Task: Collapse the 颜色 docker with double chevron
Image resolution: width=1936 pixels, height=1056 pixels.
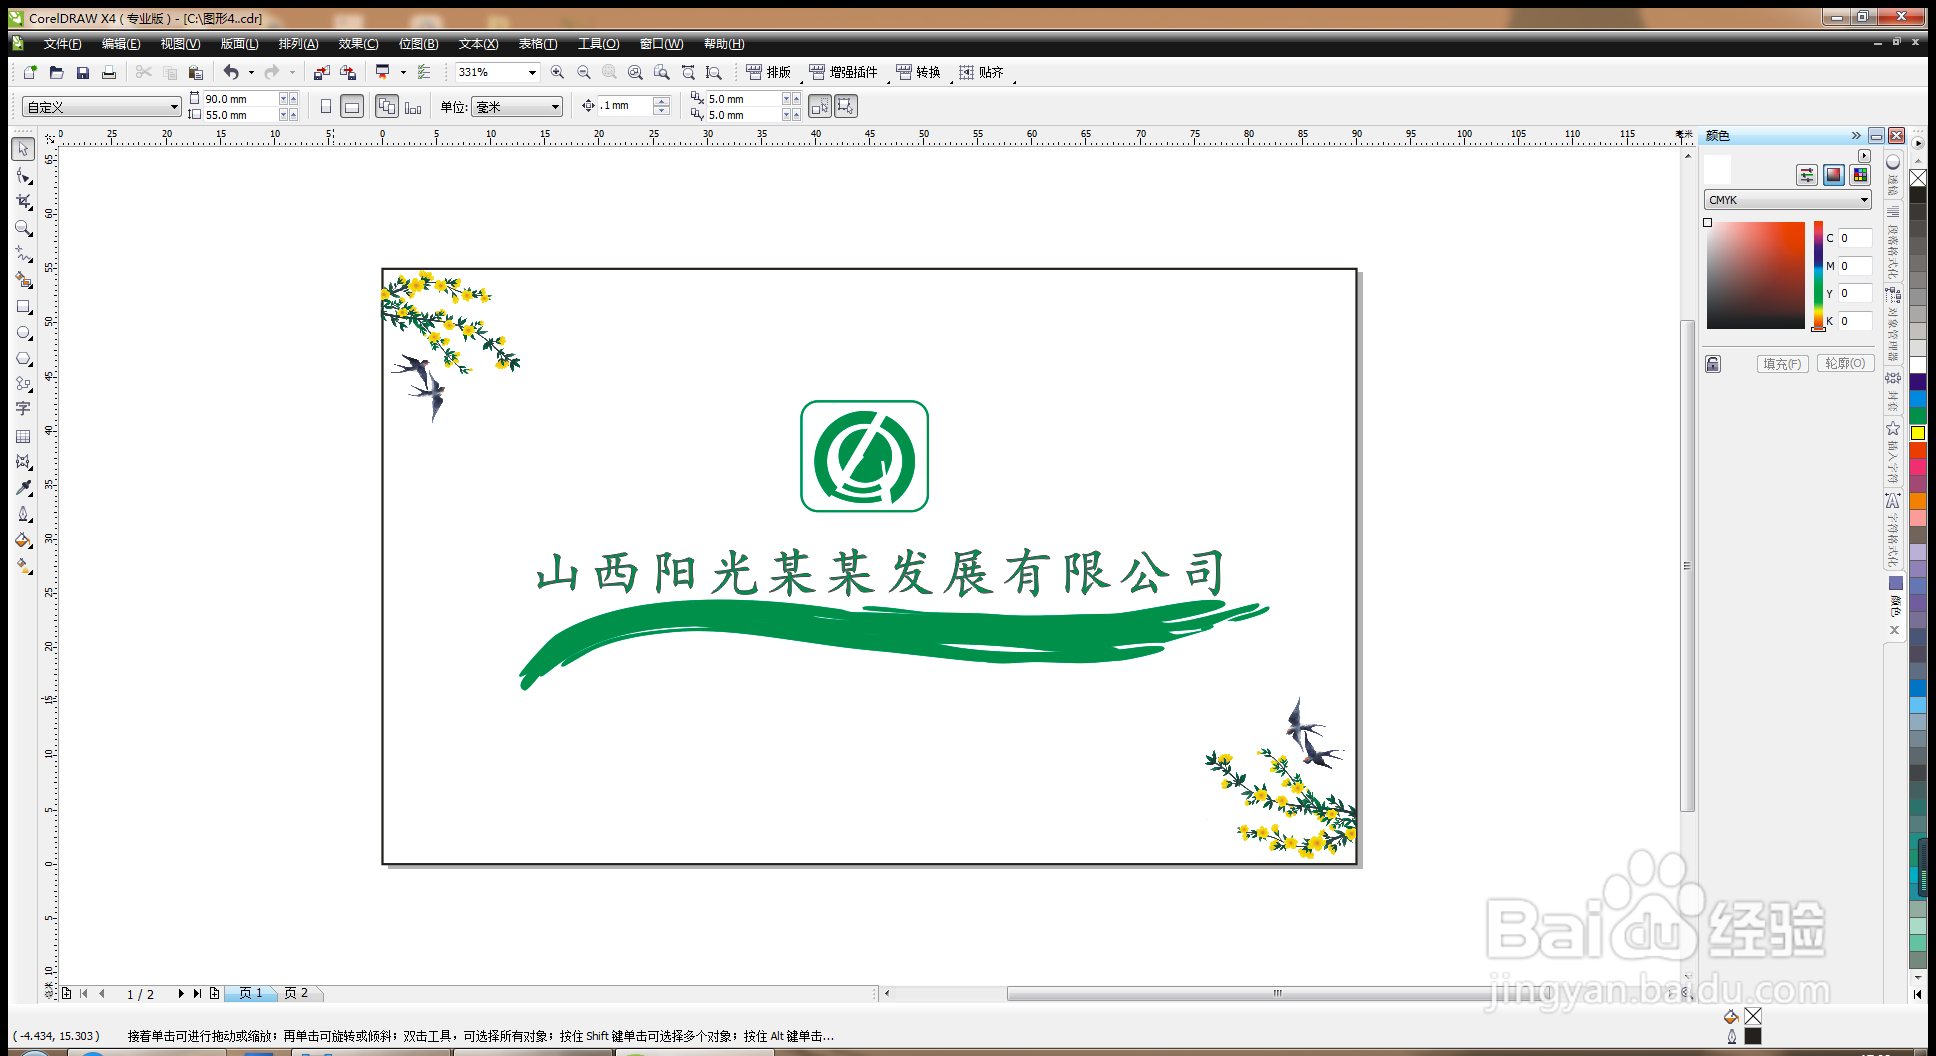Action: [x=1856, y=136]
